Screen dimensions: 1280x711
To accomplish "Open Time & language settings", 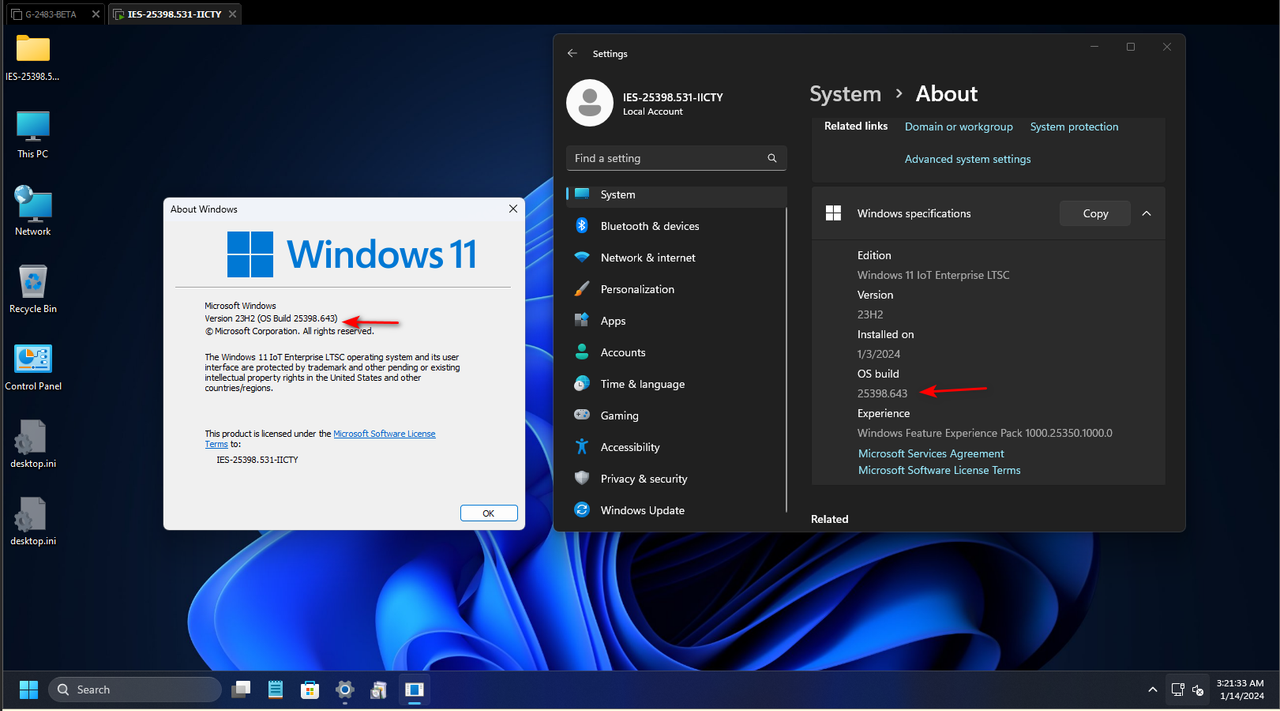I will point(676,384).
